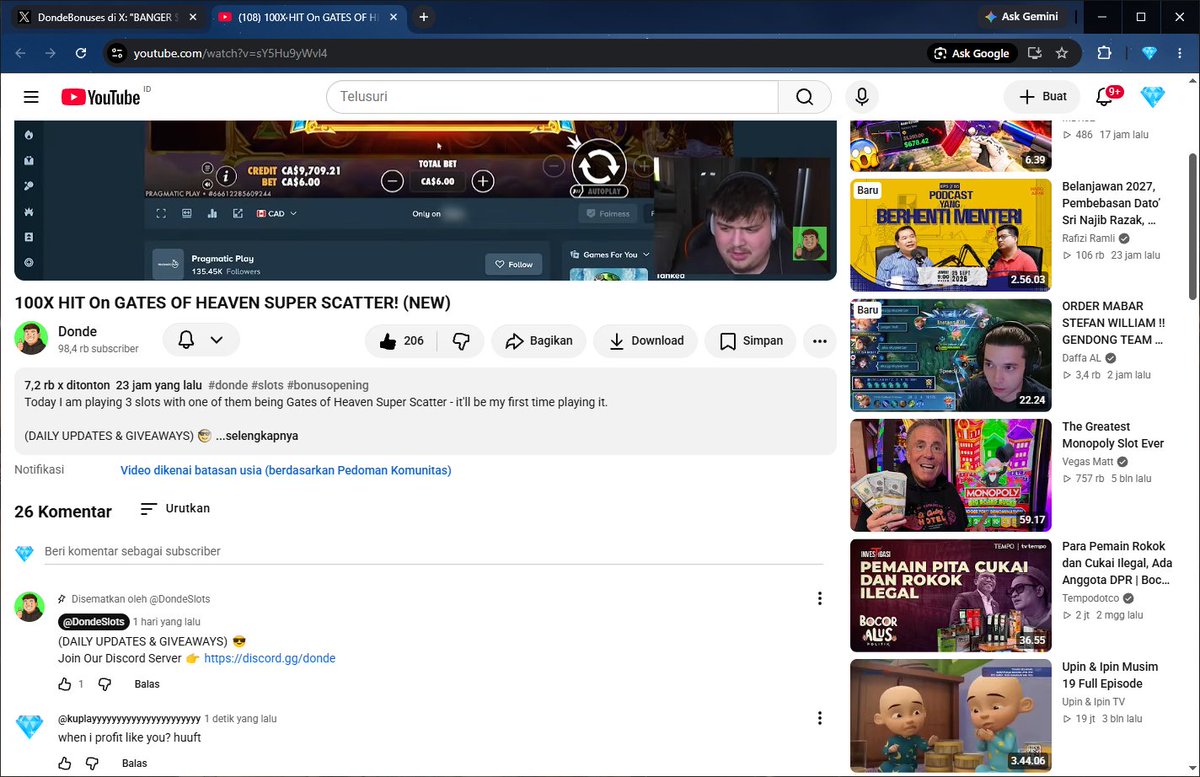Screen dimensions: 1200x777
Task: Reply to kuplay comment with Balas
Action: pos(135,763)
